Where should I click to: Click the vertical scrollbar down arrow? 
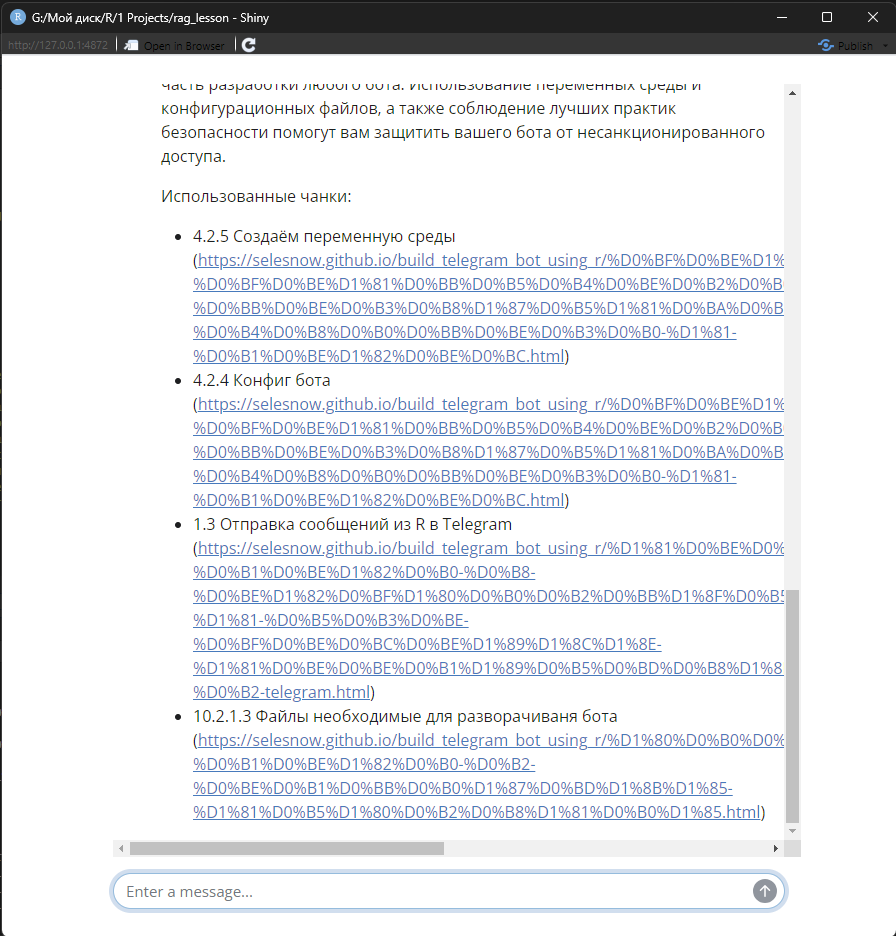click(793, 831)
